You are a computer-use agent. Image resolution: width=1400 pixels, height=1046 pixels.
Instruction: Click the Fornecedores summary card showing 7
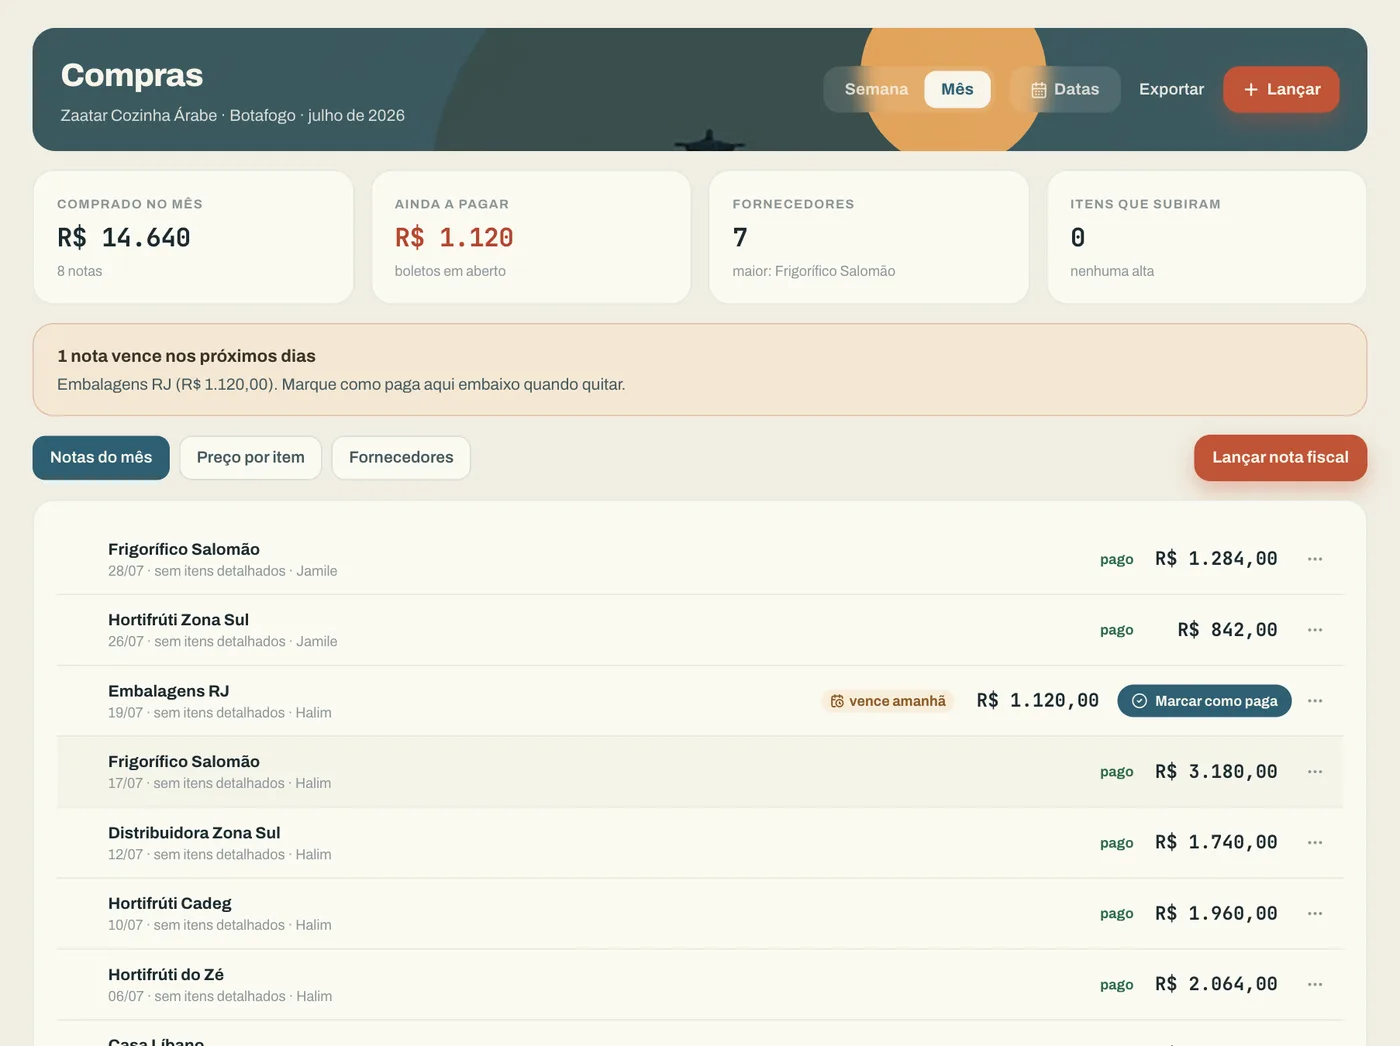pyautogui.click(x=869, y=237)
